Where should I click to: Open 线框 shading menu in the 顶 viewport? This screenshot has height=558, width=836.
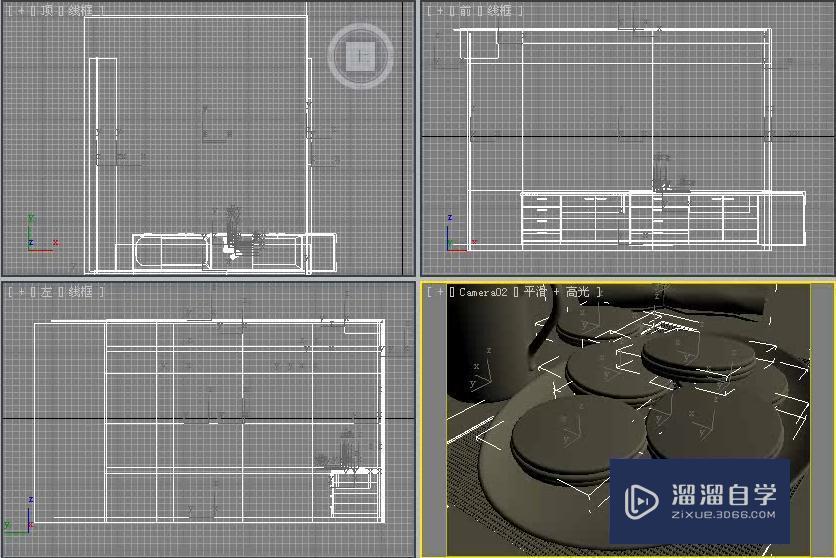pos(81,10)
